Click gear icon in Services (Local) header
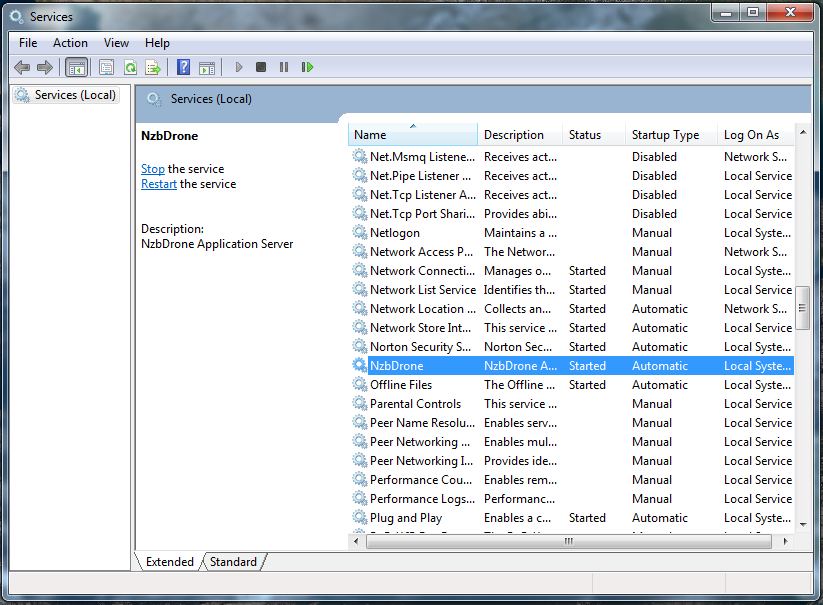Screen dimensions: 823x605 pyautogui.click(x=154, y=99)
